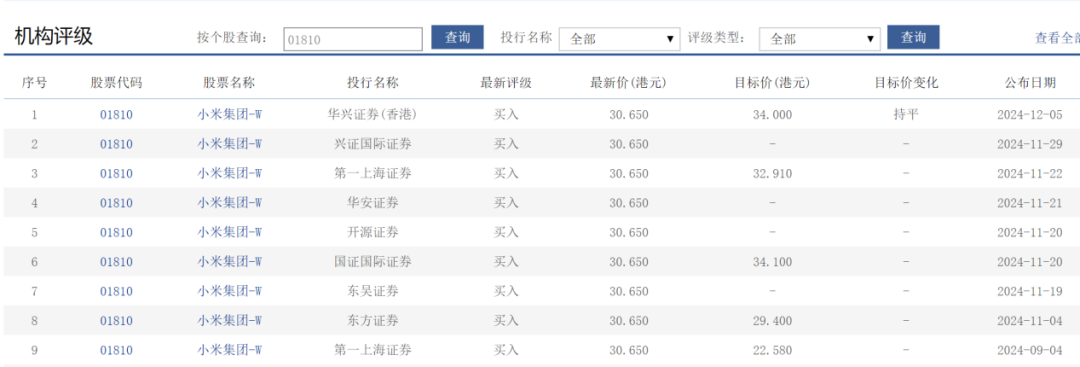Click target price 29.400
Screen dimensions: 1080x367
coord(772,321)
